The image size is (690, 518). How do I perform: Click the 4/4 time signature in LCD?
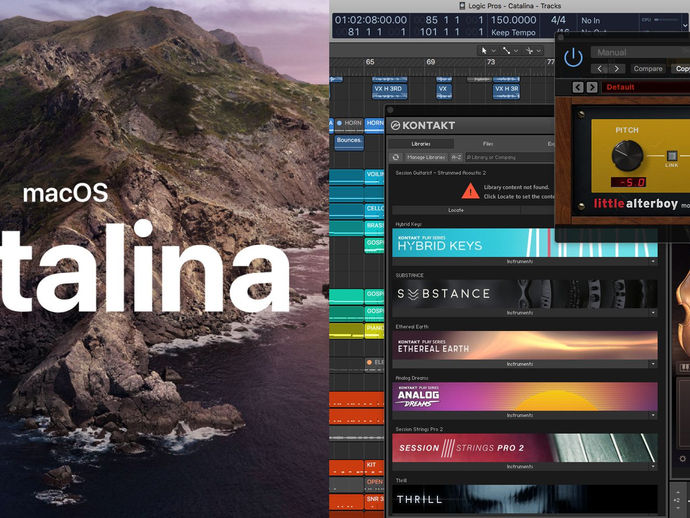[x=558, y=20]
